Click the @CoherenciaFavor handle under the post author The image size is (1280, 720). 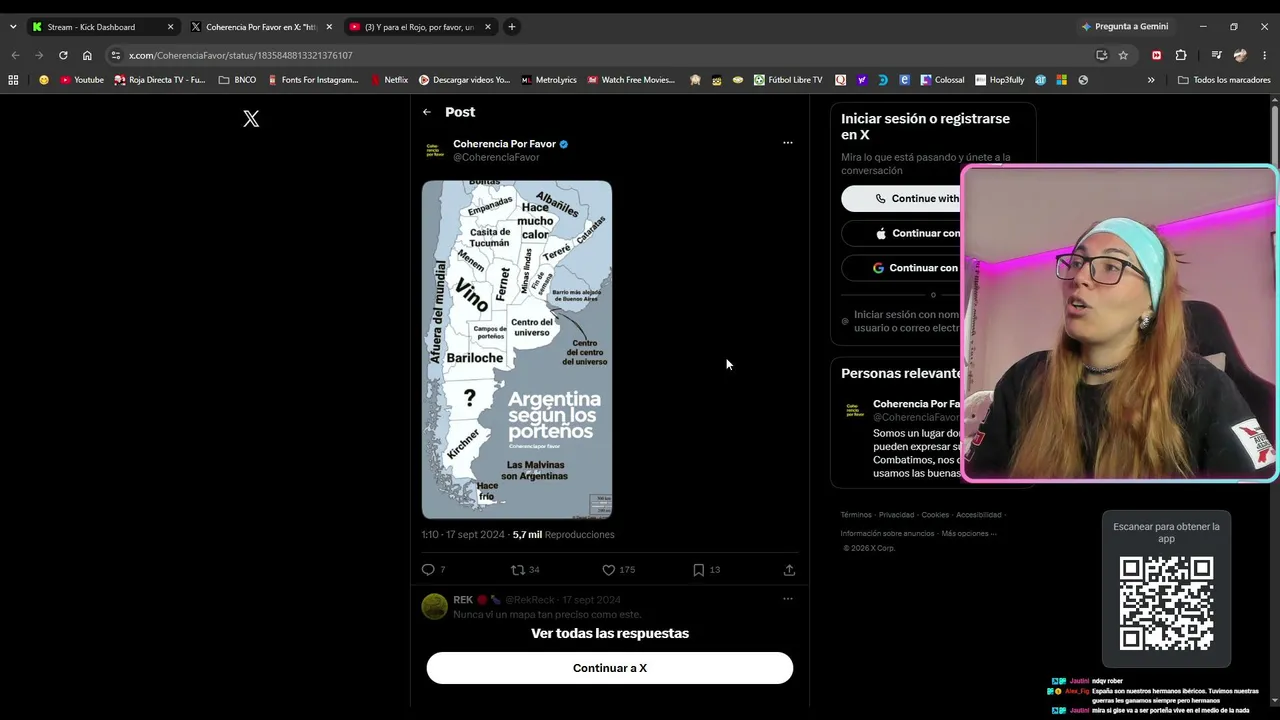pos(496,157)
